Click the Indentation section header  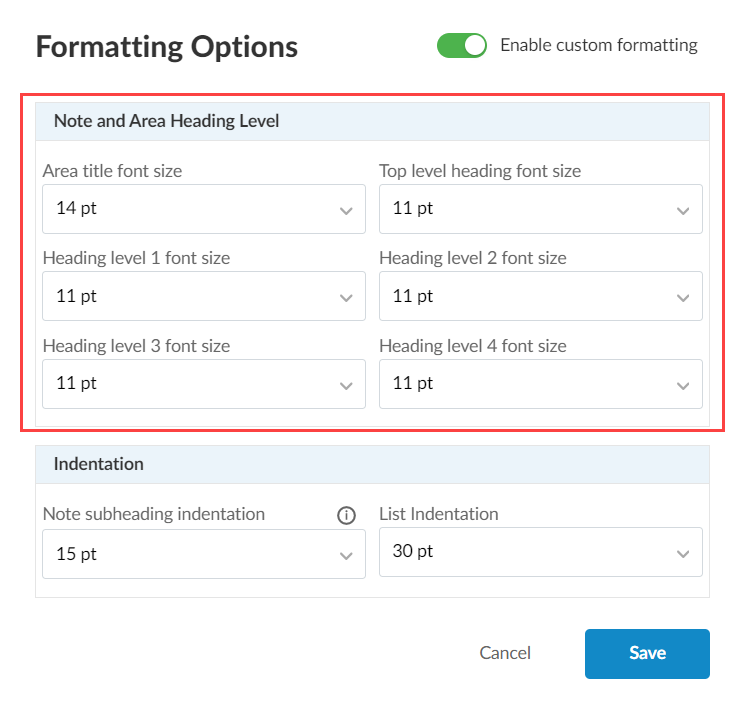[x=99, y=464]
